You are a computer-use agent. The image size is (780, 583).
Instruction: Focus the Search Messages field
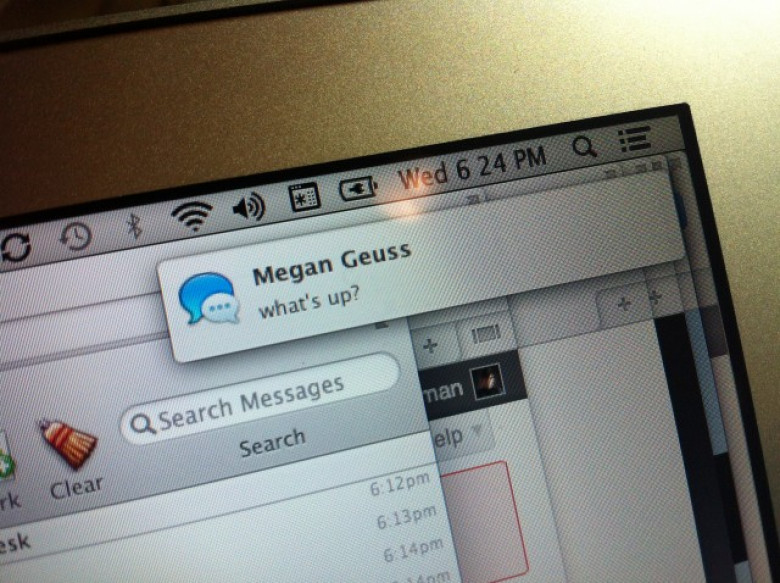click(x=260, y=398)
